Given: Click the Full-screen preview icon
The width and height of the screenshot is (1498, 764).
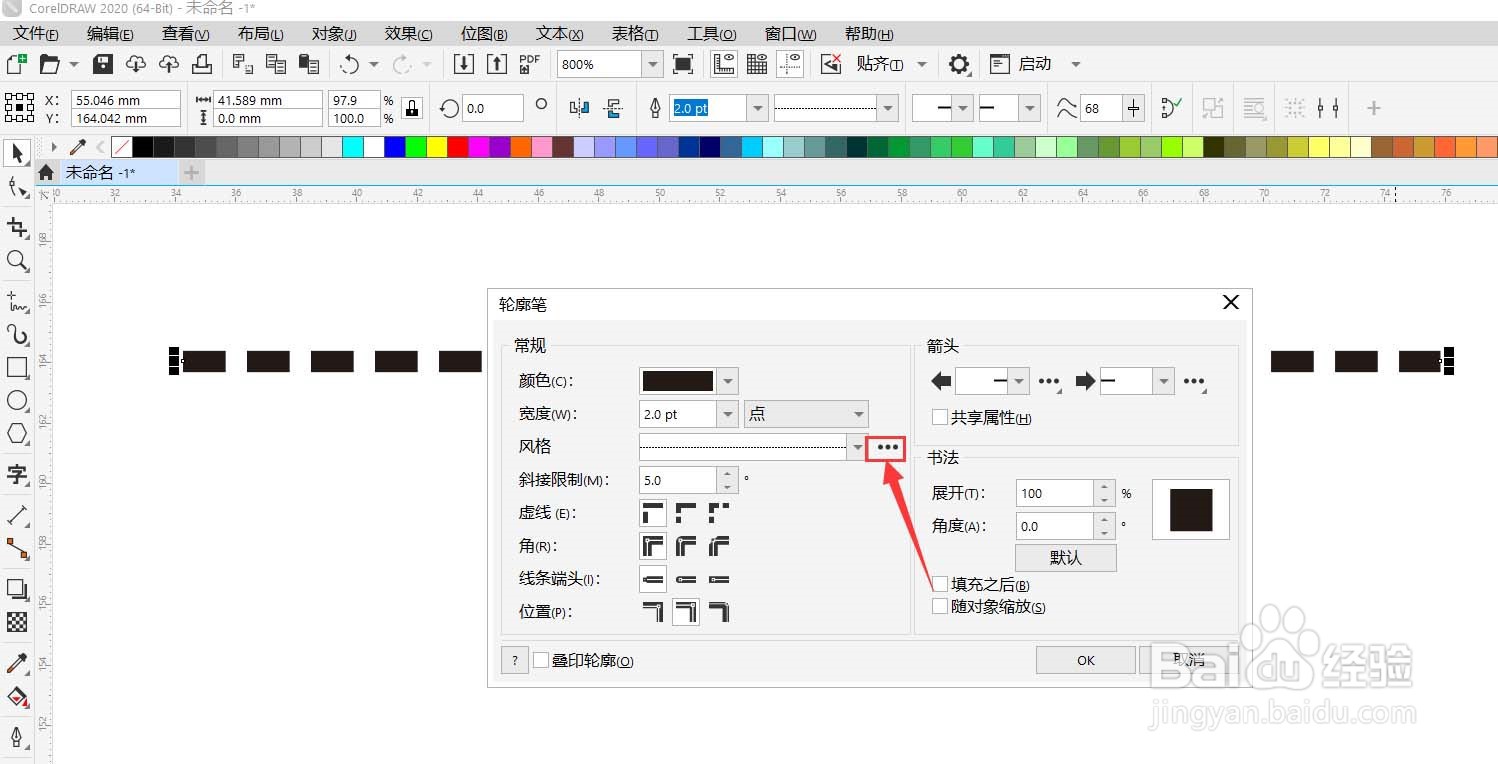Looking at the screenshot, I should click(683, 64).
